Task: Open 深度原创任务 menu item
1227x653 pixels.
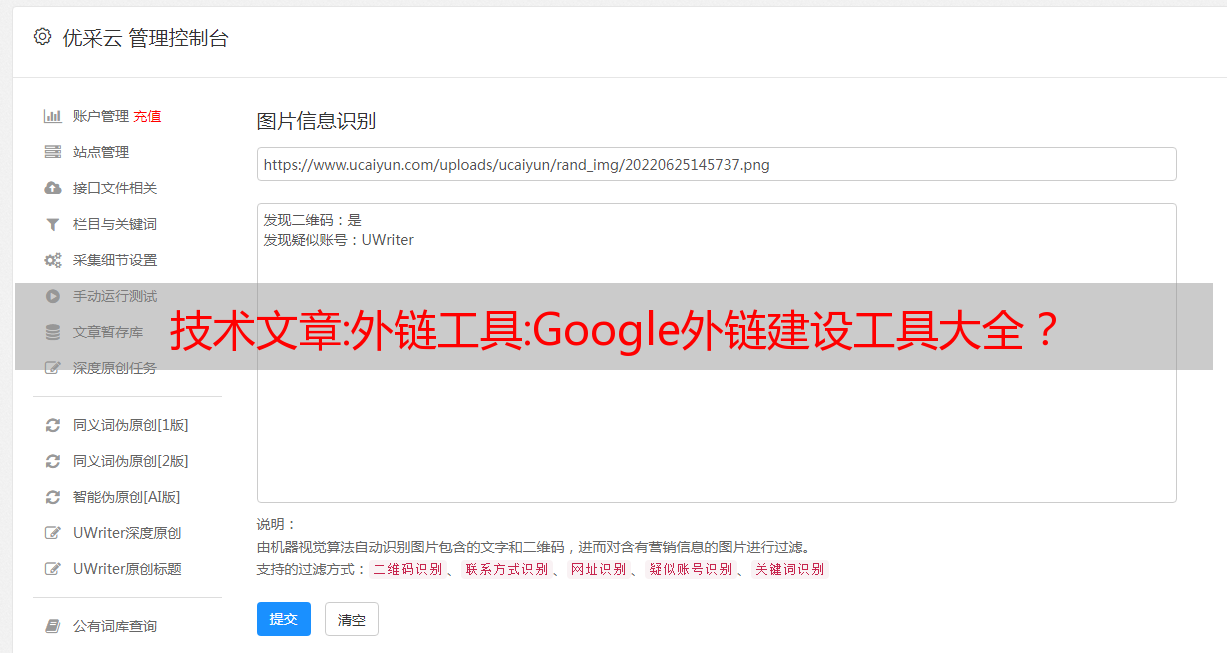Action: (115, 368)
